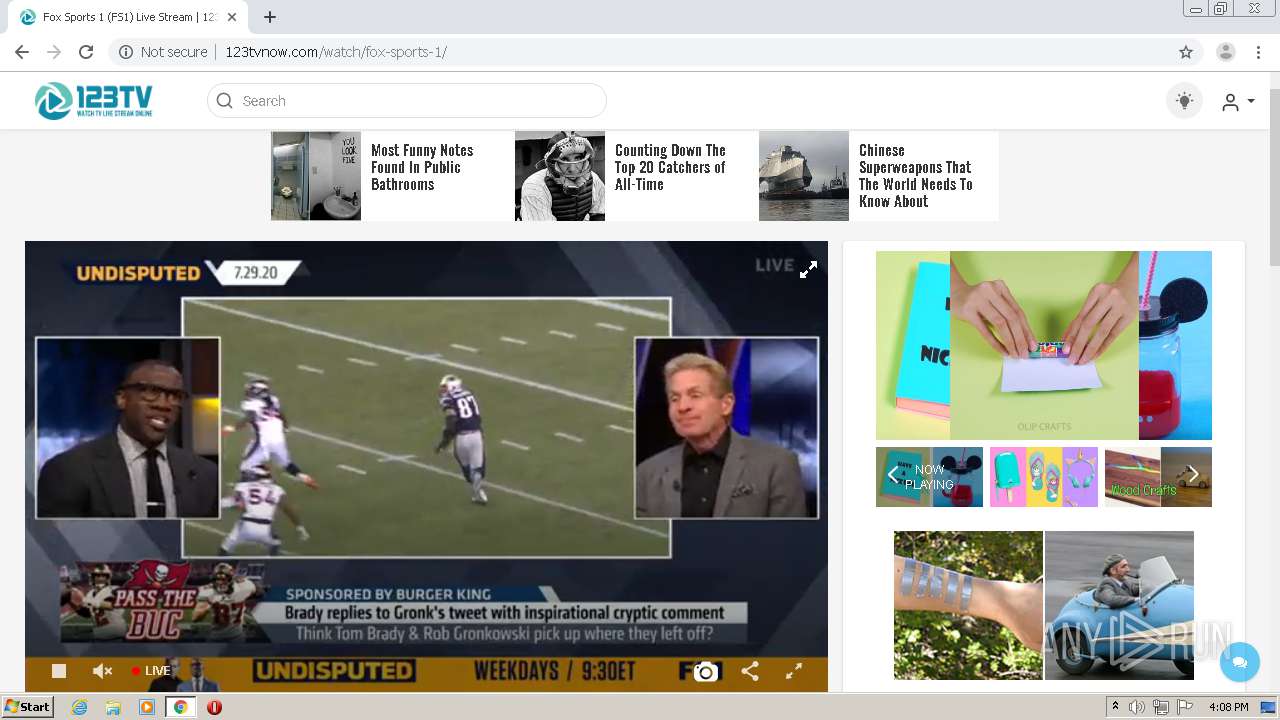
Task: Go forward in browser history
Action: 54,52
